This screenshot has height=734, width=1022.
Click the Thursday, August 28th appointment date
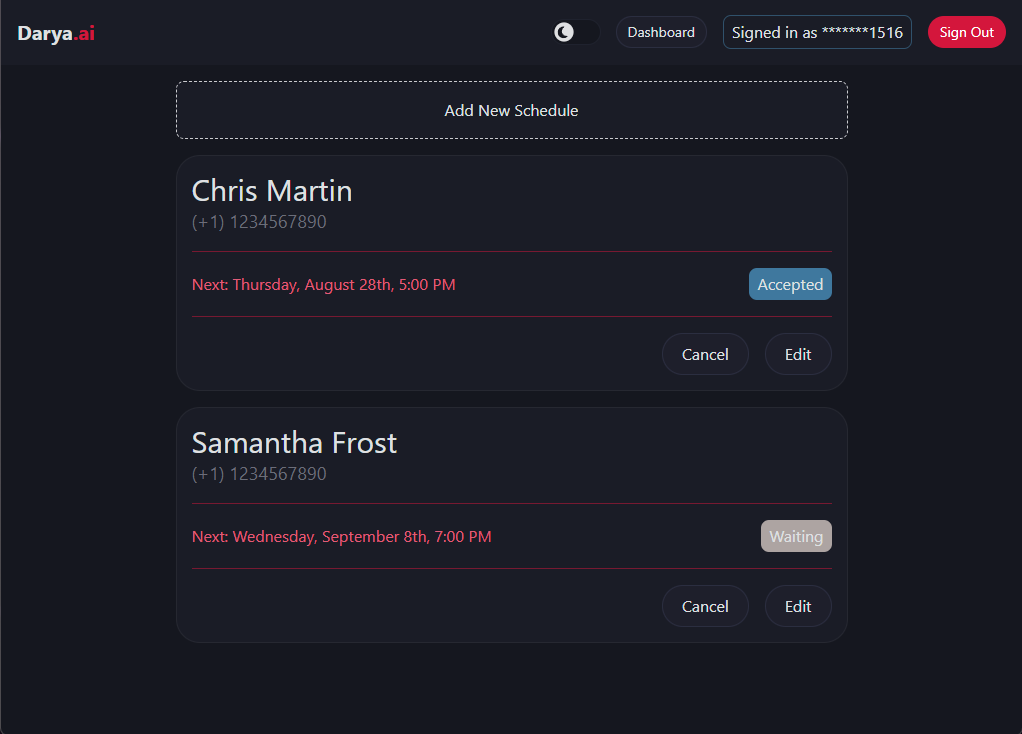click(324, 285)
